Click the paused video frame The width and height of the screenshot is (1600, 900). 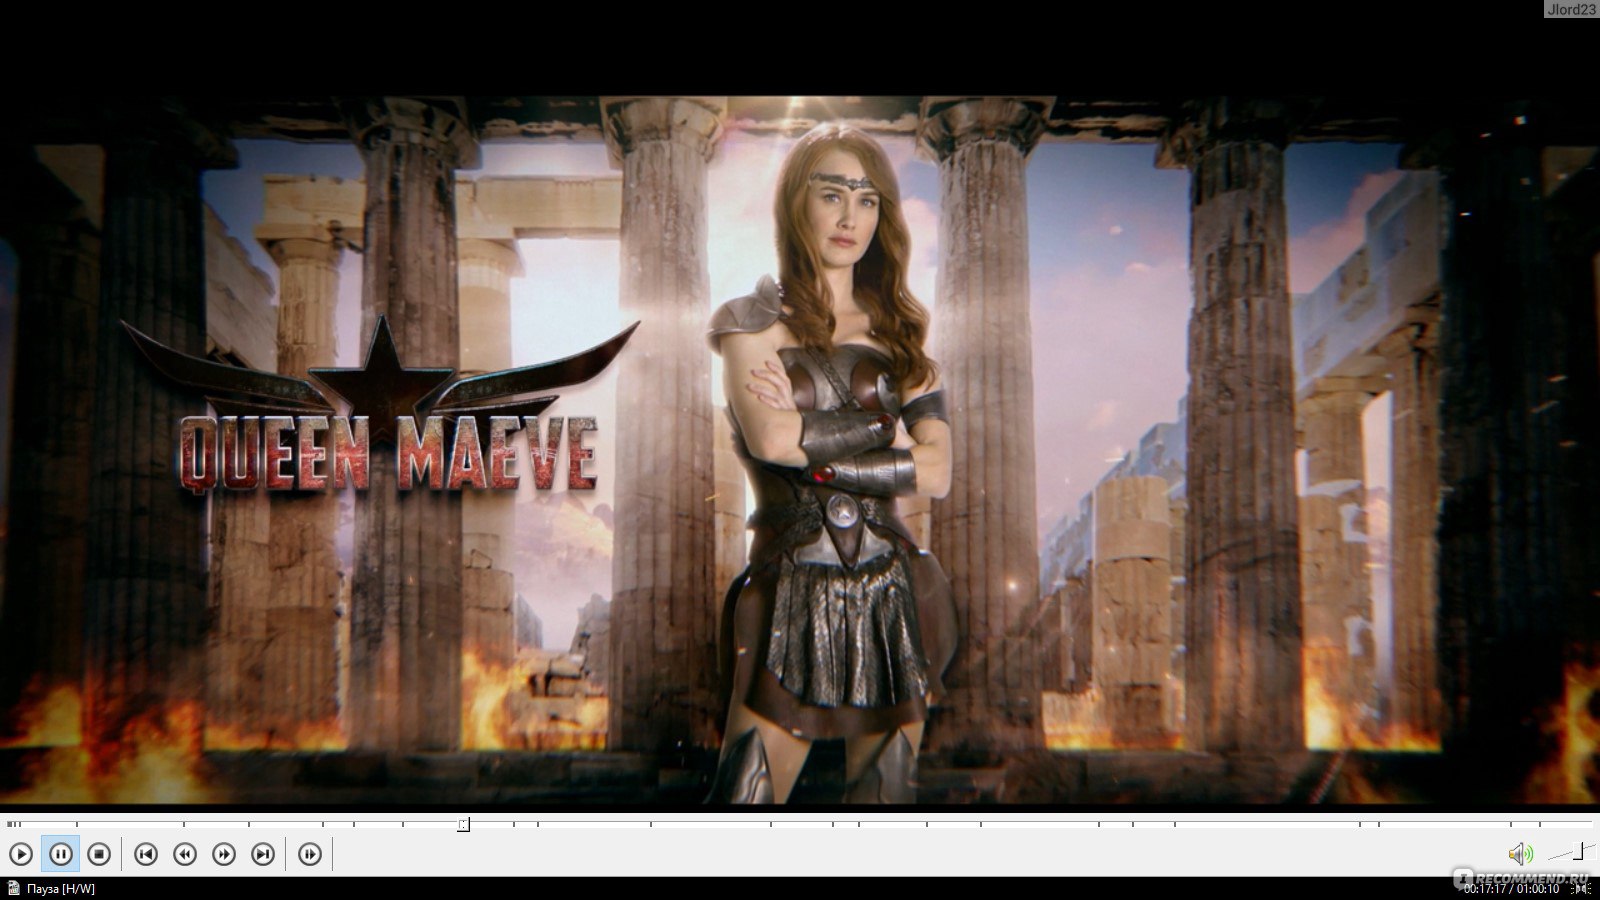(x=800, y=450)
